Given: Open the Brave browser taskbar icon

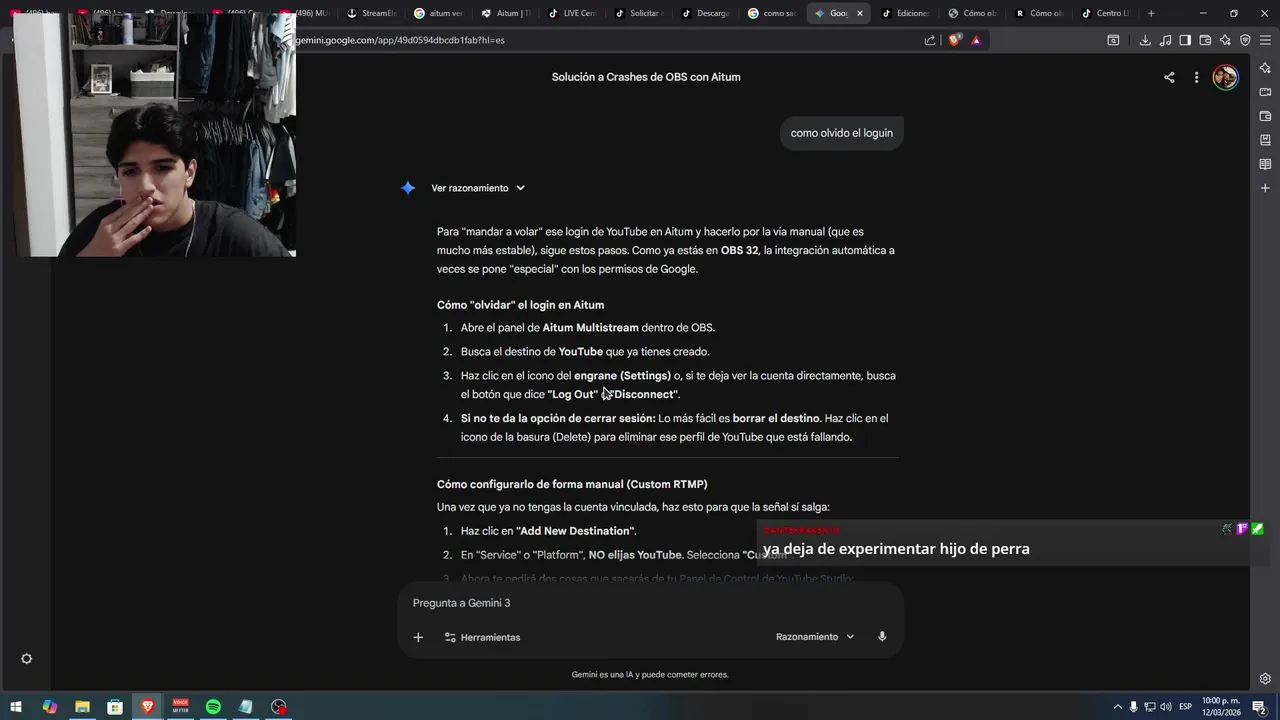Looking at the screenshot, I should [x=148, y=707].
